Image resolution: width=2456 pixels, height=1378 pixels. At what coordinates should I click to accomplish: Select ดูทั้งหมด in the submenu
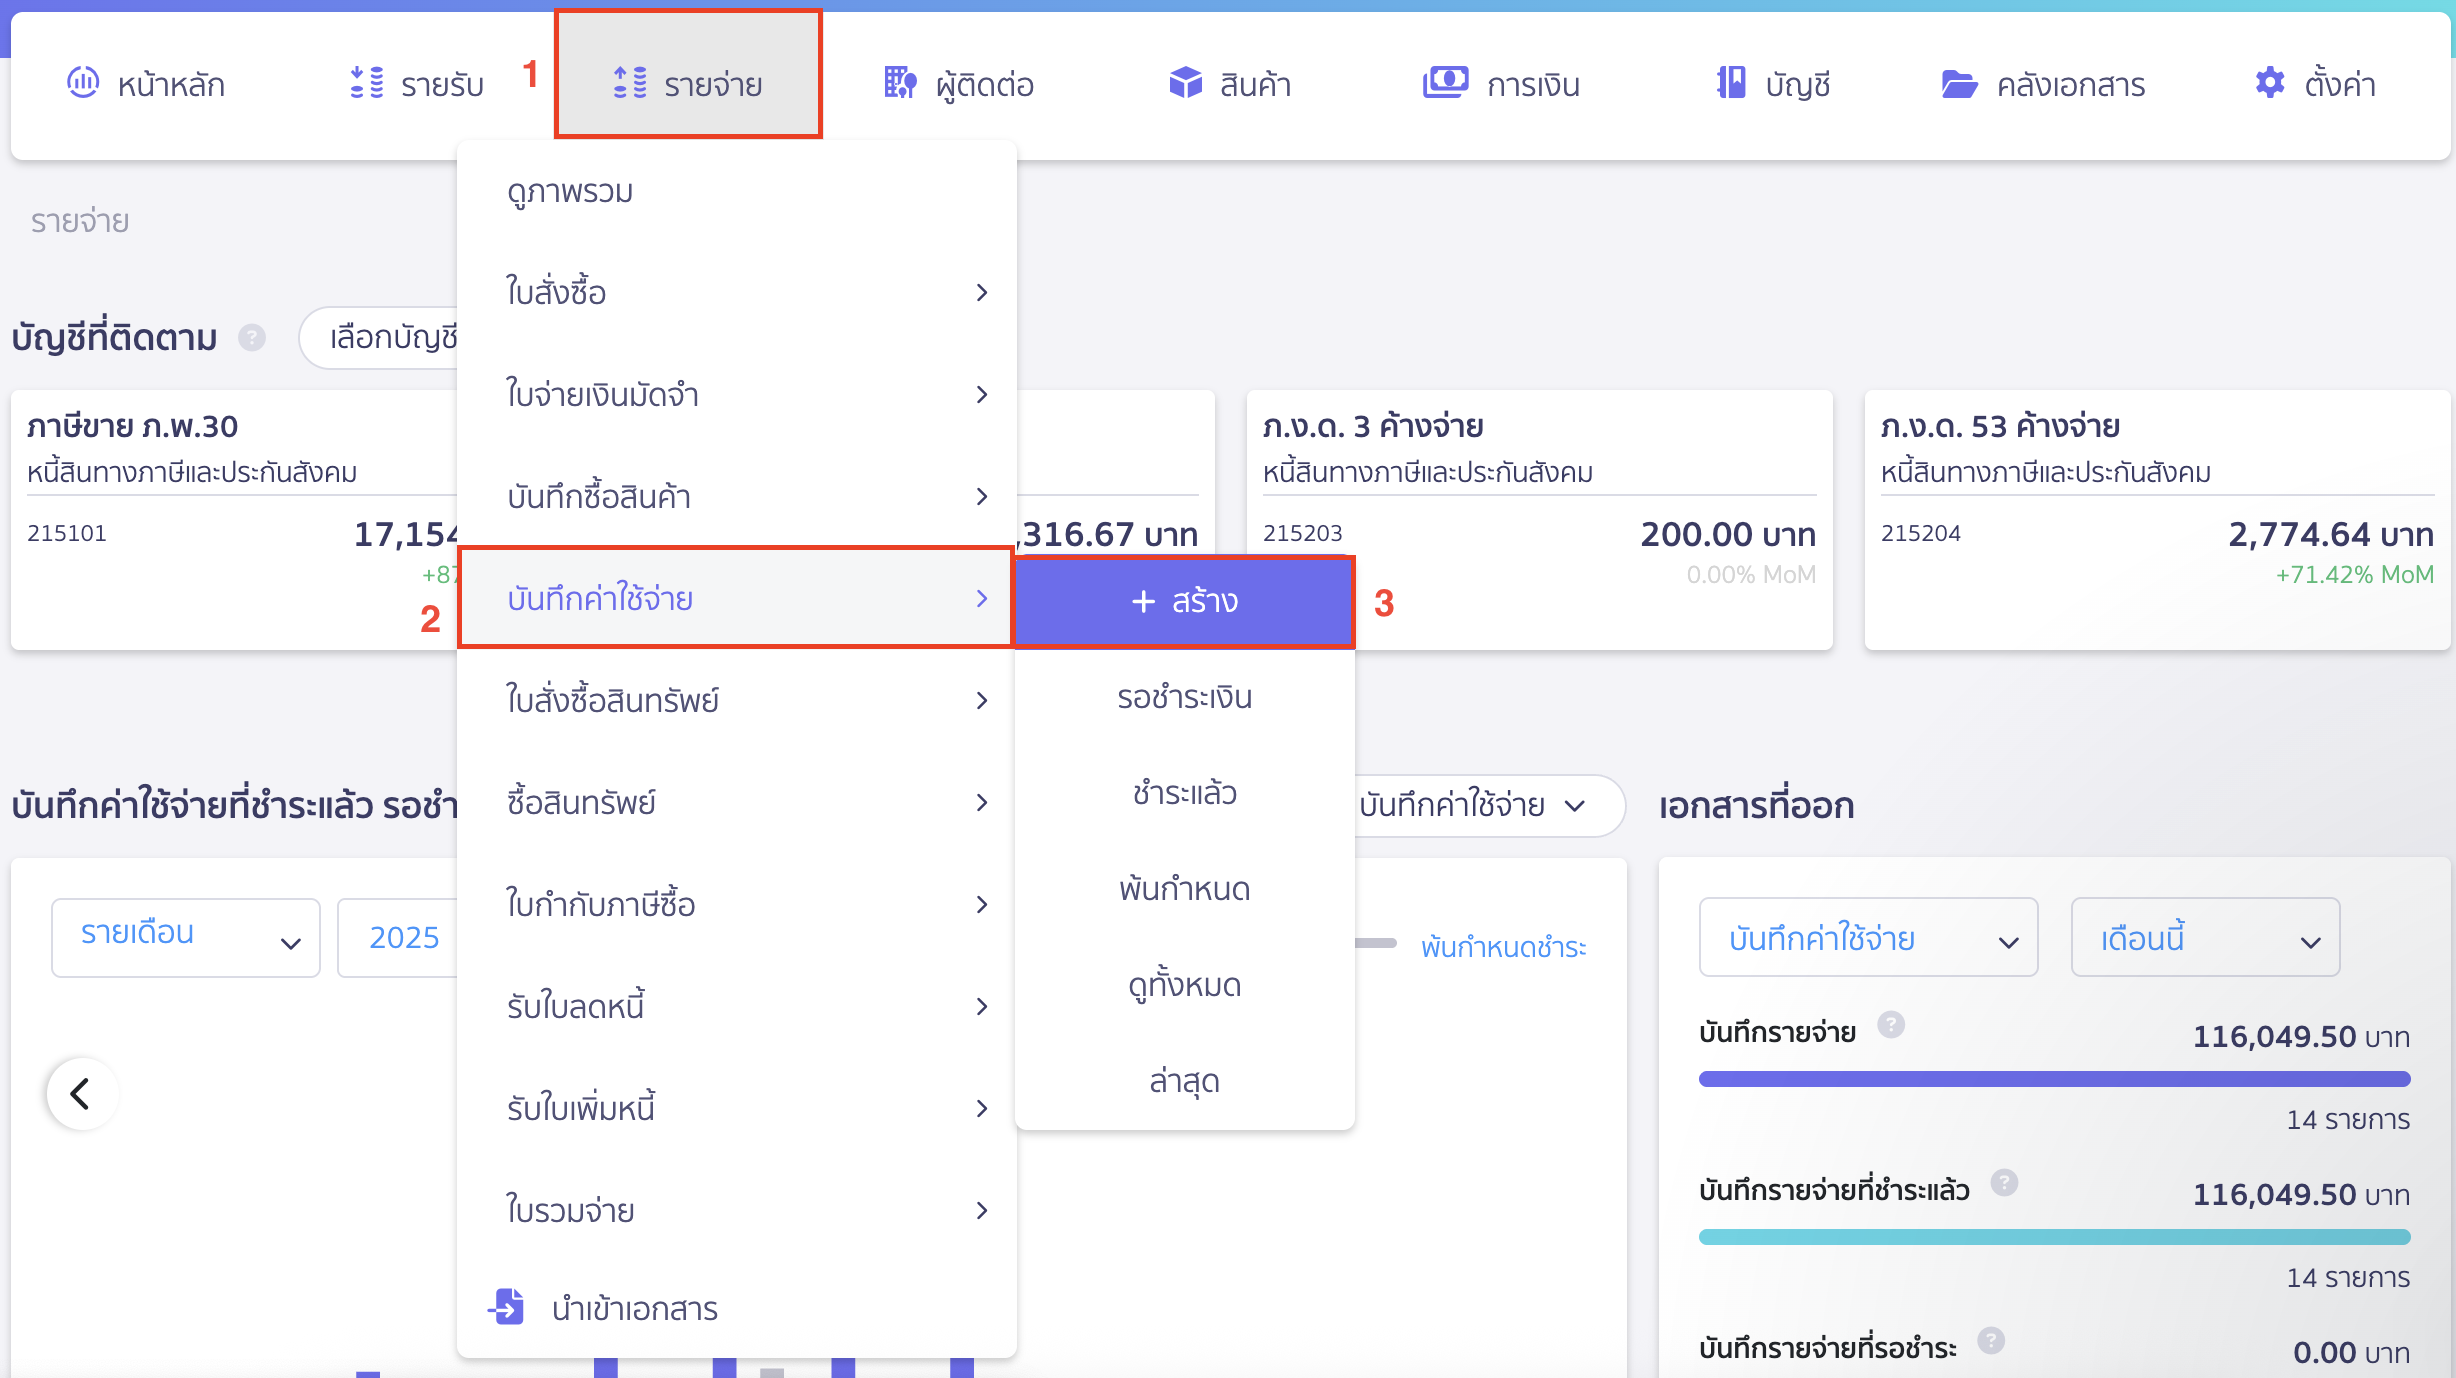tap(1184, 985)
